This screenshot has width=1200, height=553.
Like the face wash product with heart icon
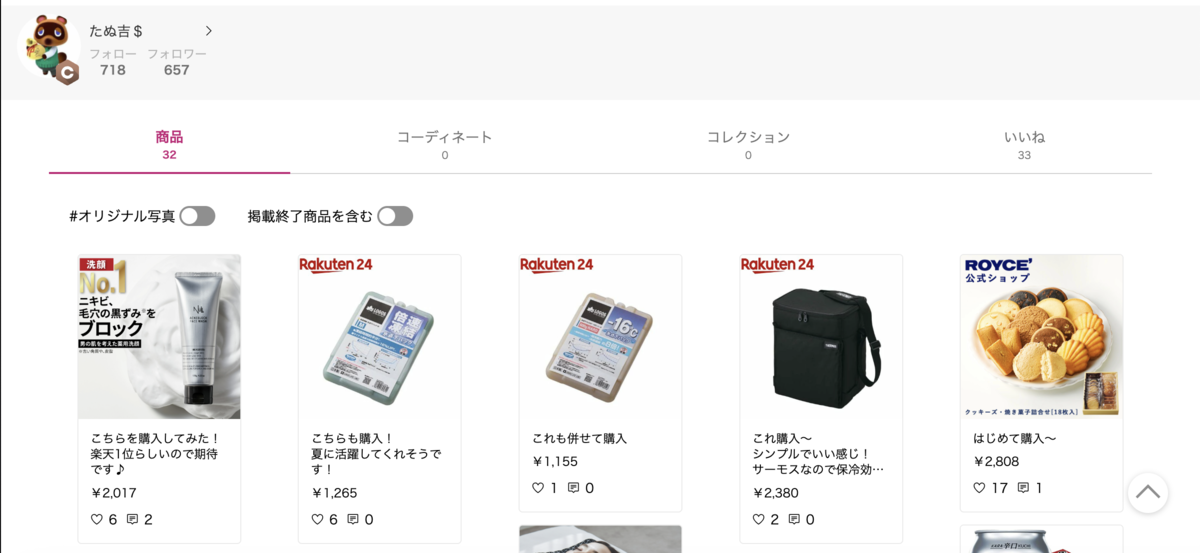coord(97,519)
